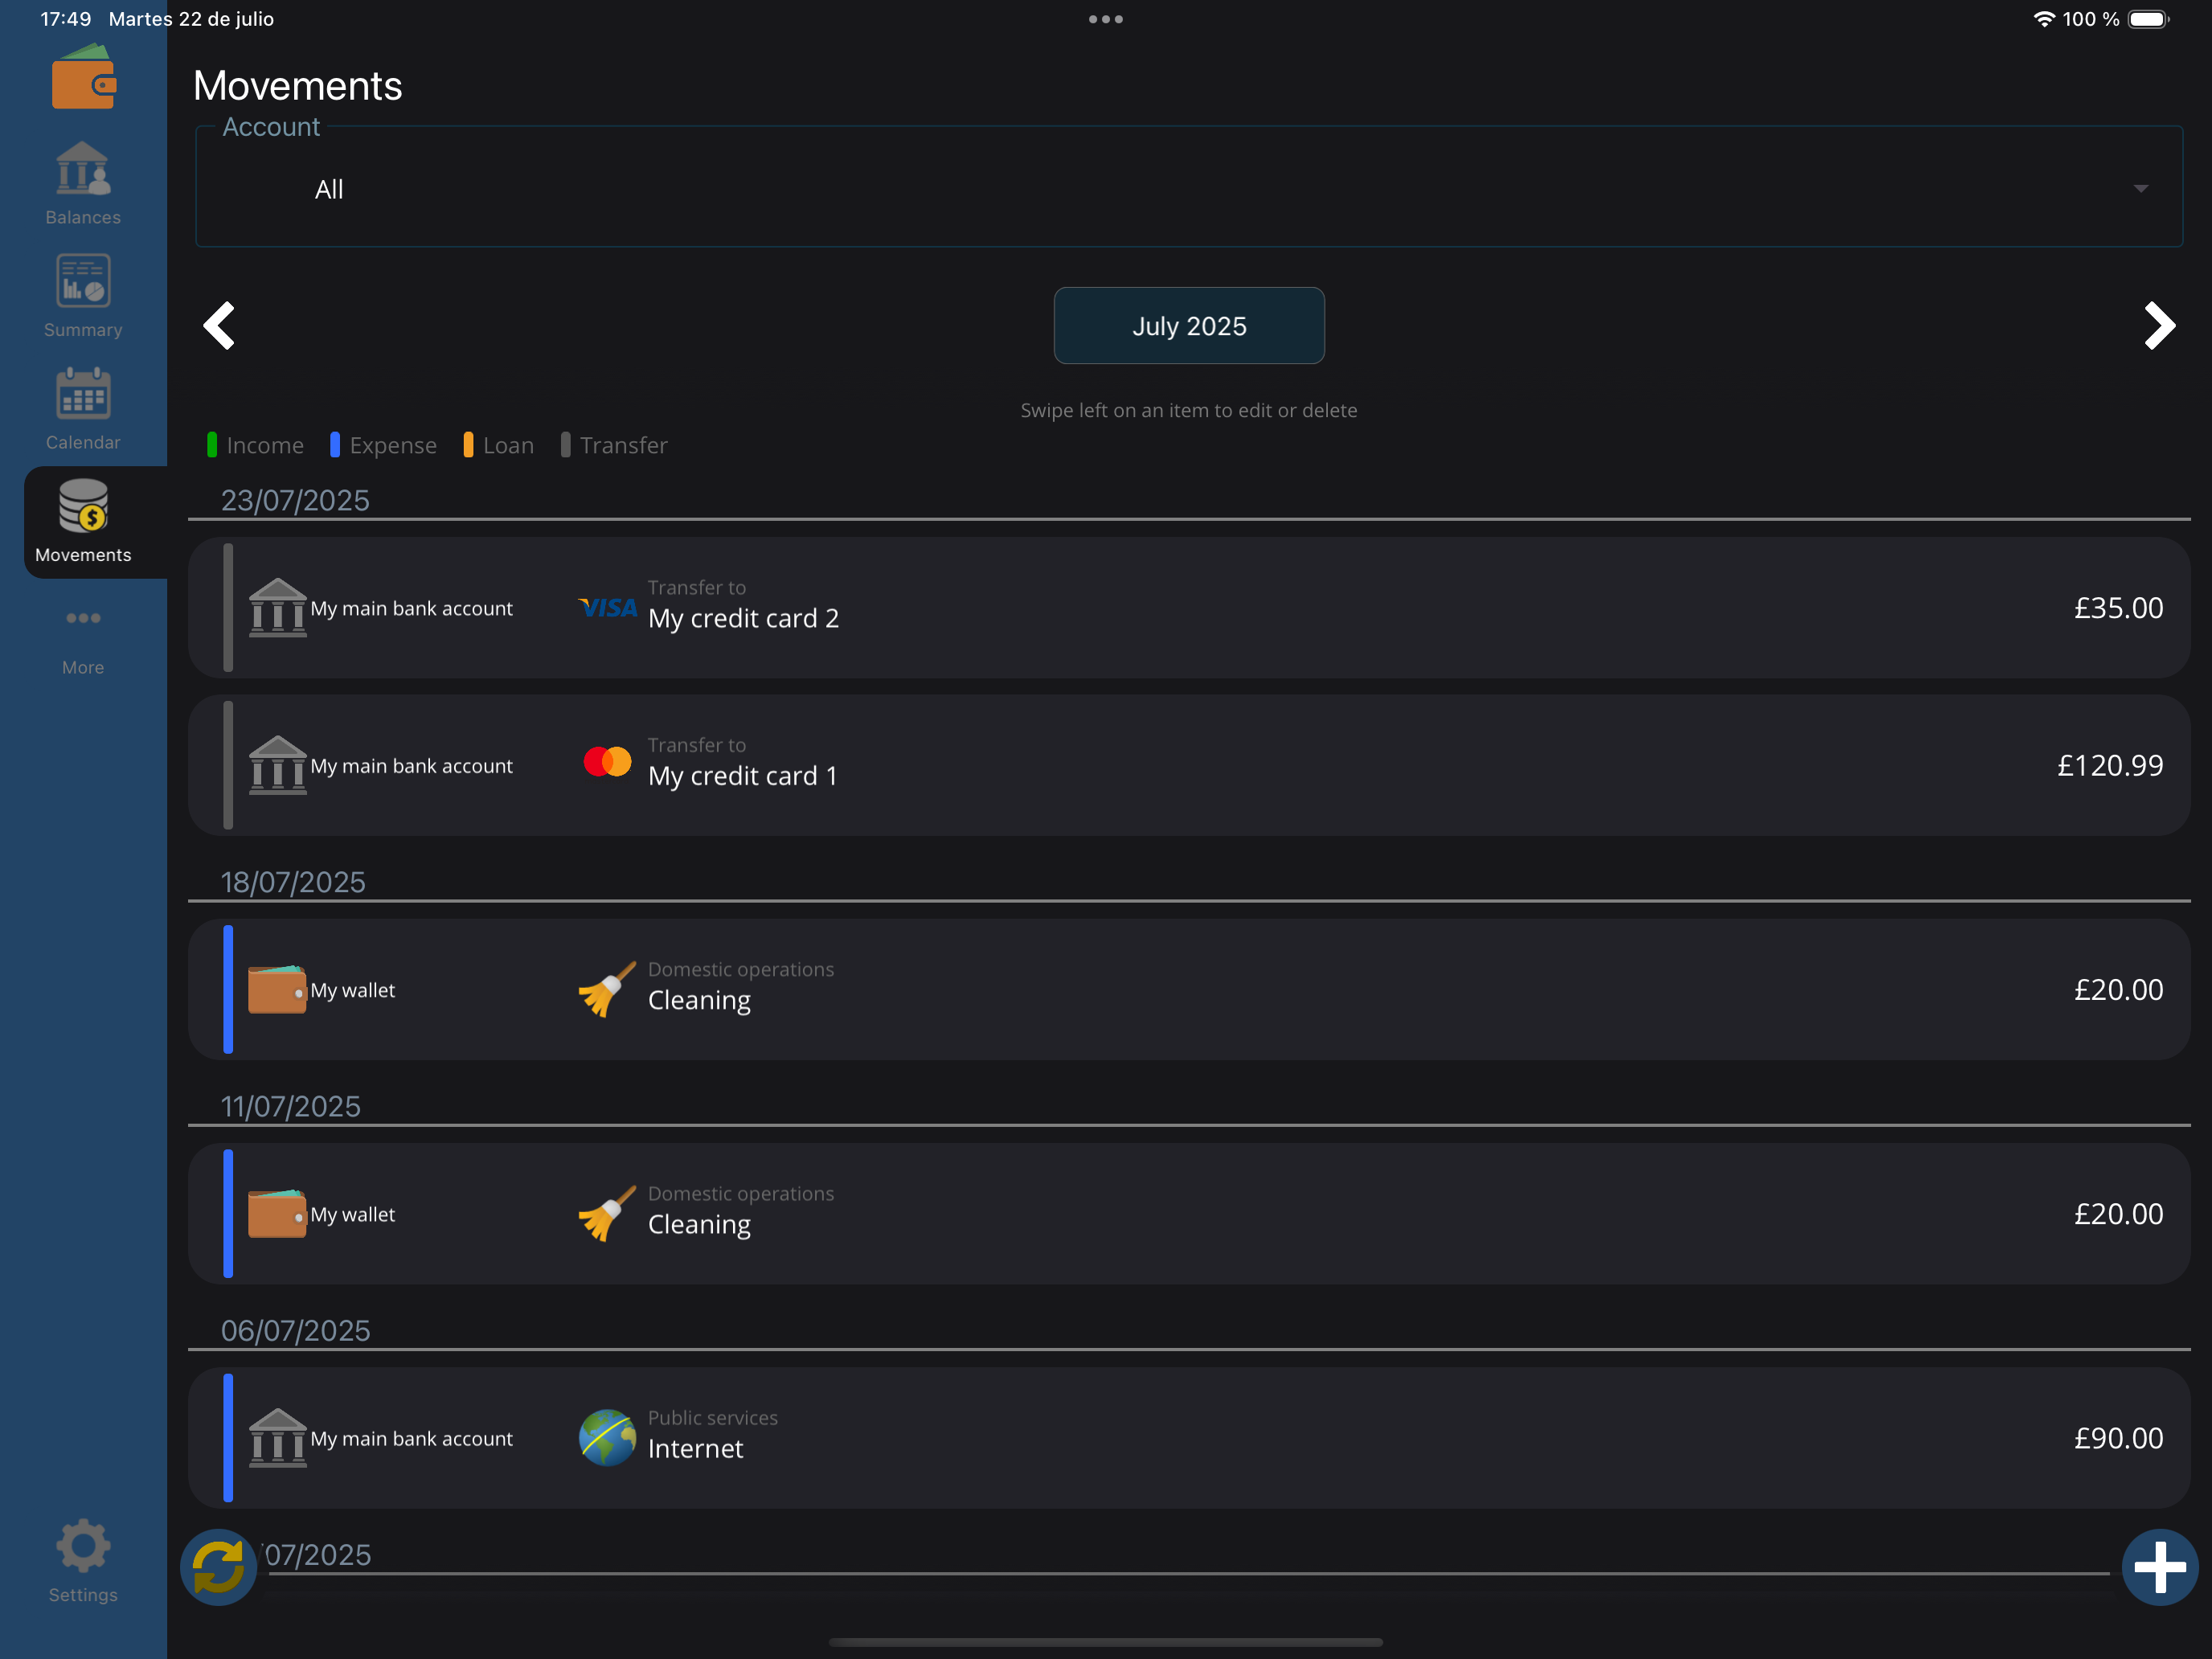The image size is (2212, 1659).
Task: Open the Summary section
Action: (83, 297)
